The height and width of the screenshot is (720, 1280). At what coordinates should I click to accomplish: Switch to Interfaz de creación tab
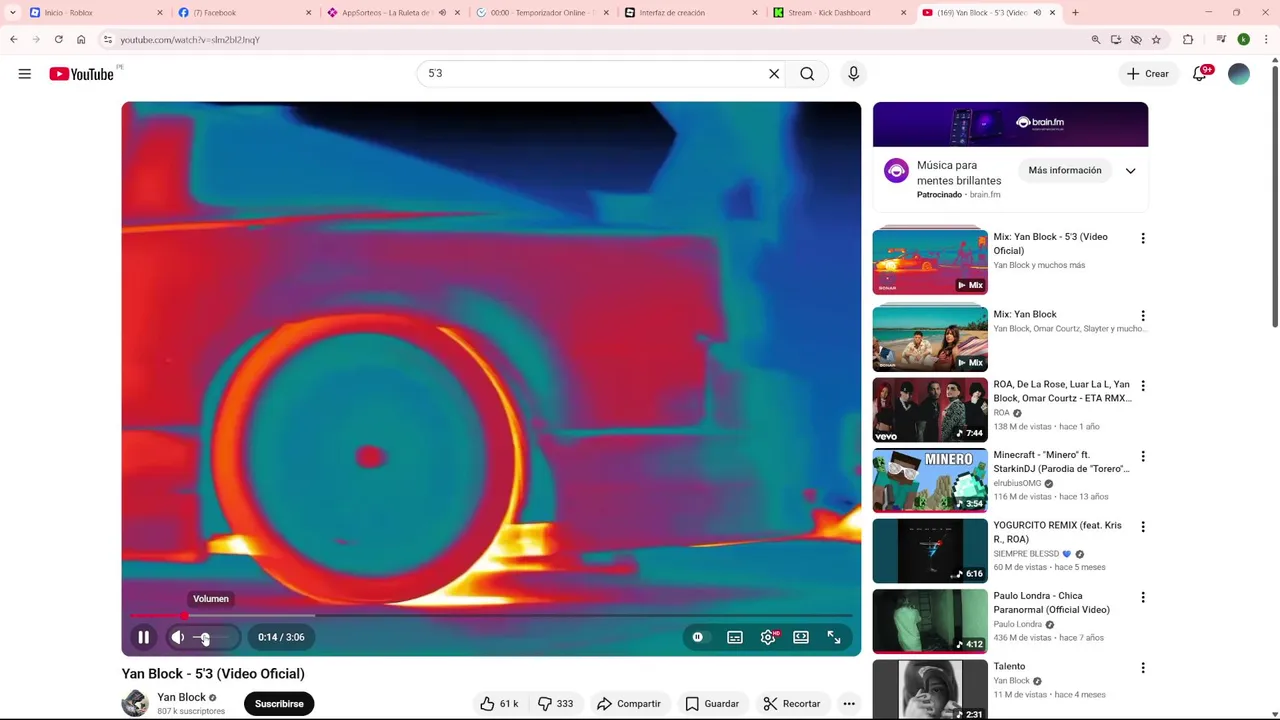690,13
